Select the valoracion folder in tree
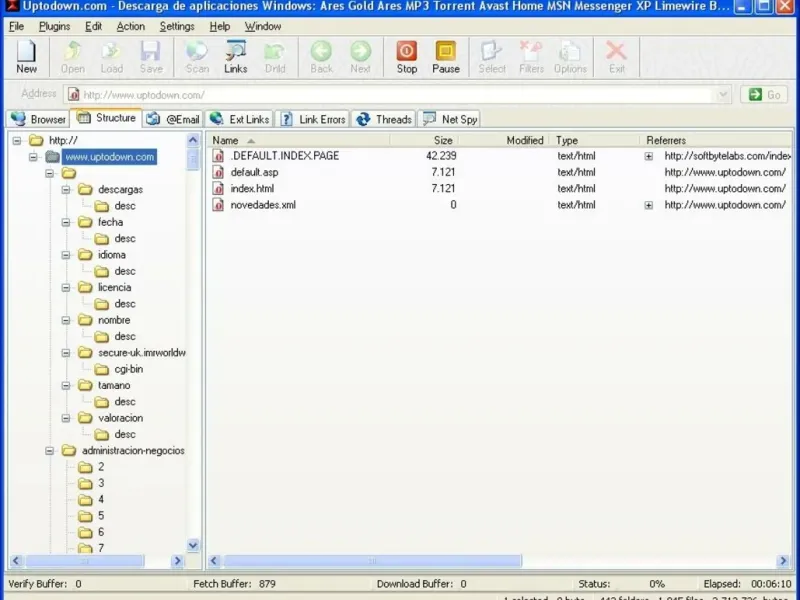 tap(120, 418)
